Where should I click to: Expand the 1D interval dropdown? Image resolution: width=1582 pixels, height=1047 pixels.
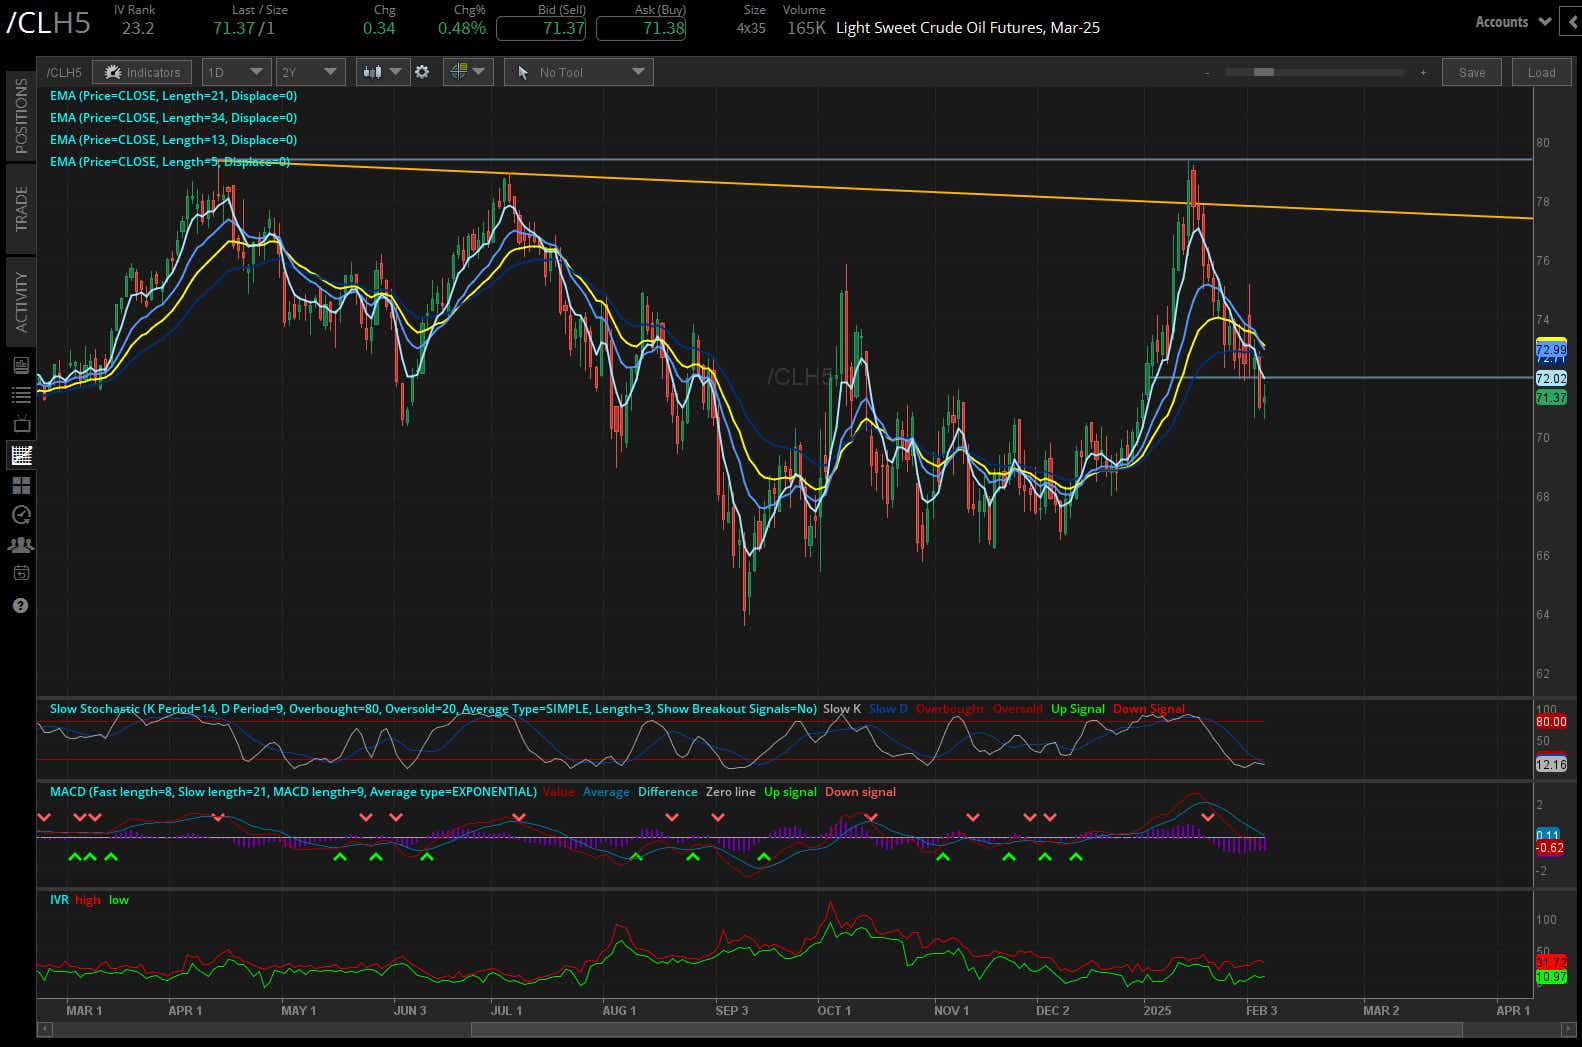[x=236, y=72]
